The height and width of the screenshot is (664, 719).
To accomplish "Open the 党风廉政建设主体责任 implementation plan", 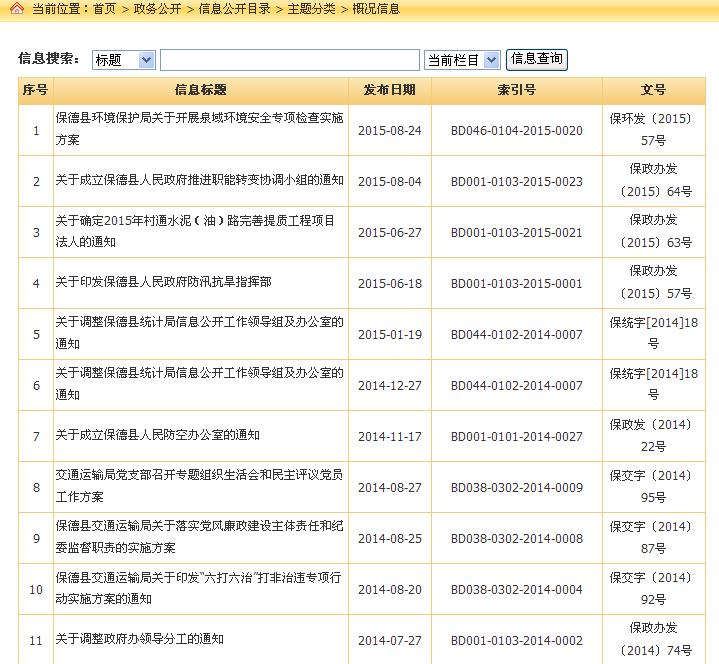I will (x=199, y=537).
